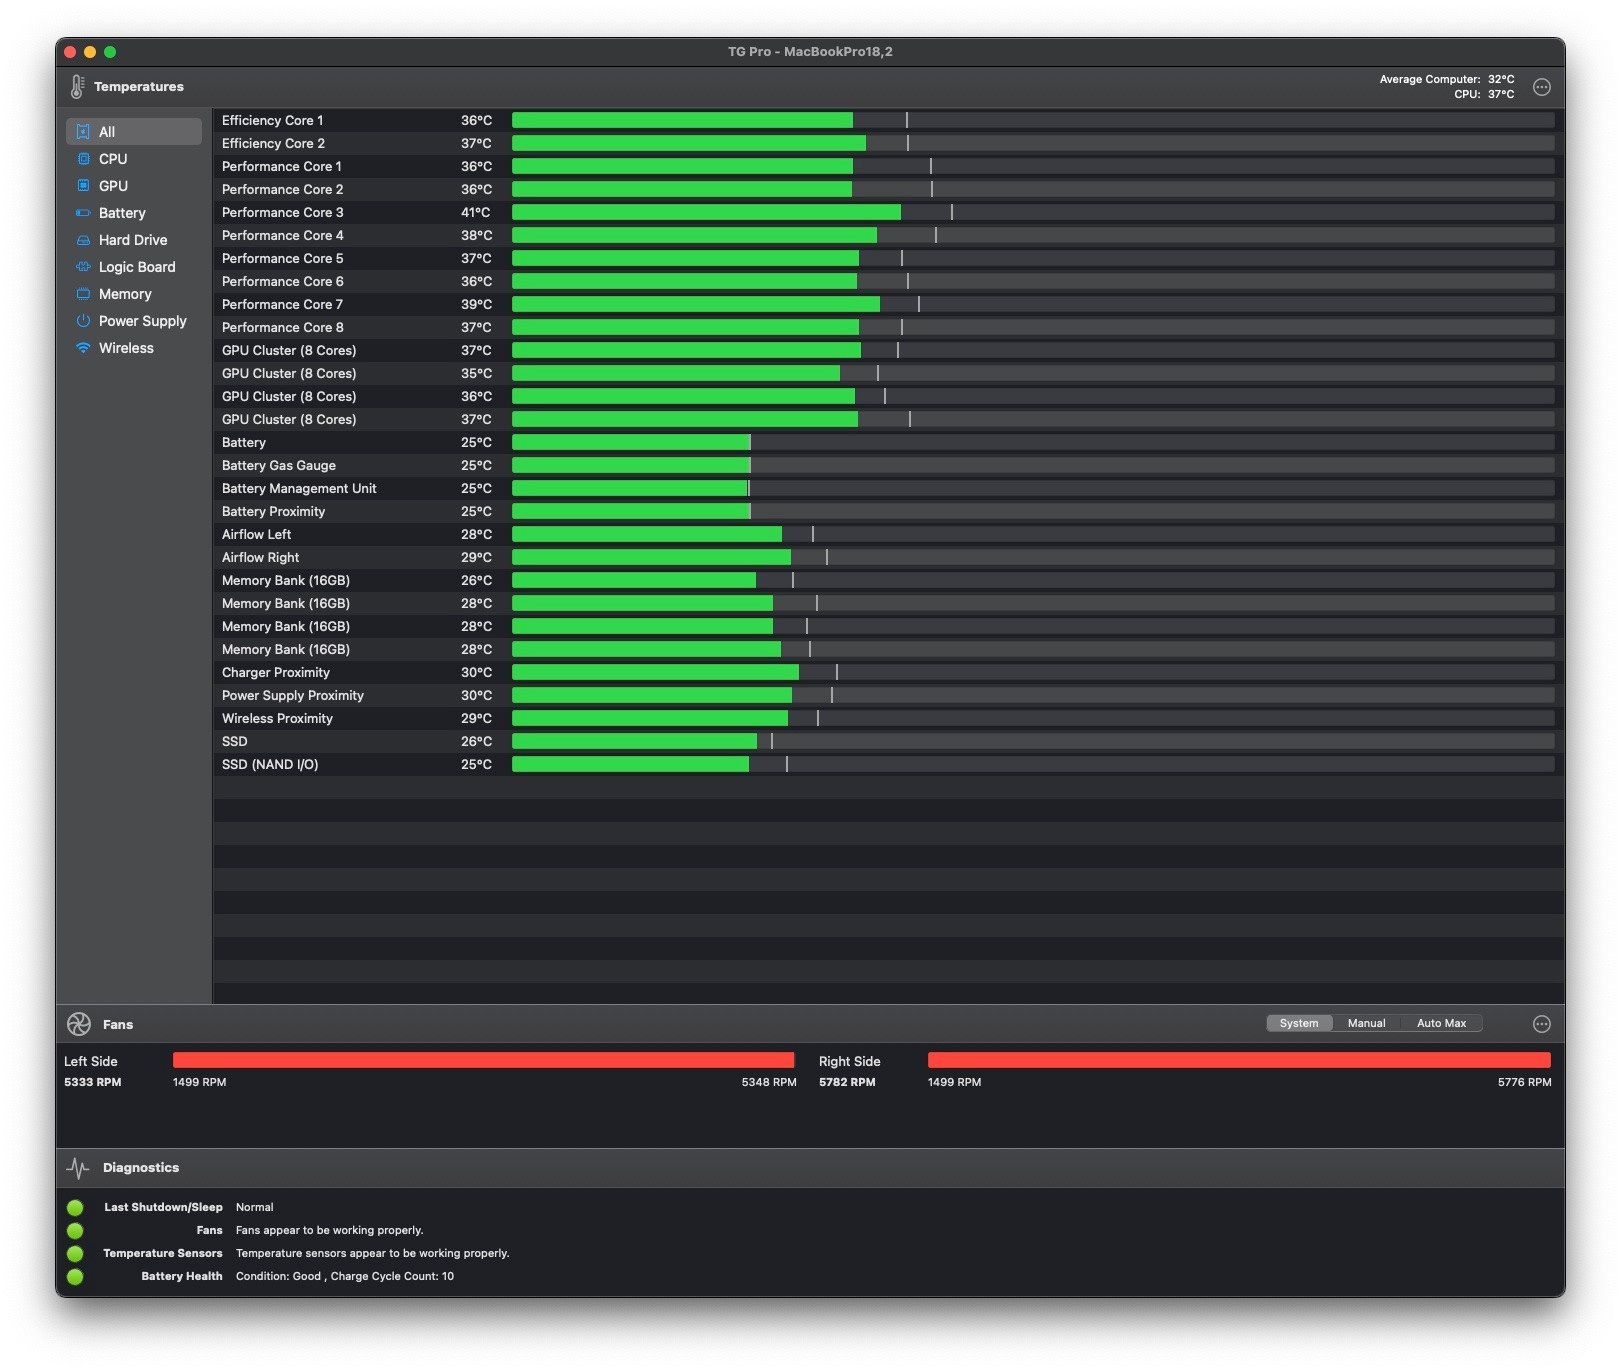Select the Battery Gas Gauge sensor row
This screenshot has height=1371, width=1621.
[888, 465]
